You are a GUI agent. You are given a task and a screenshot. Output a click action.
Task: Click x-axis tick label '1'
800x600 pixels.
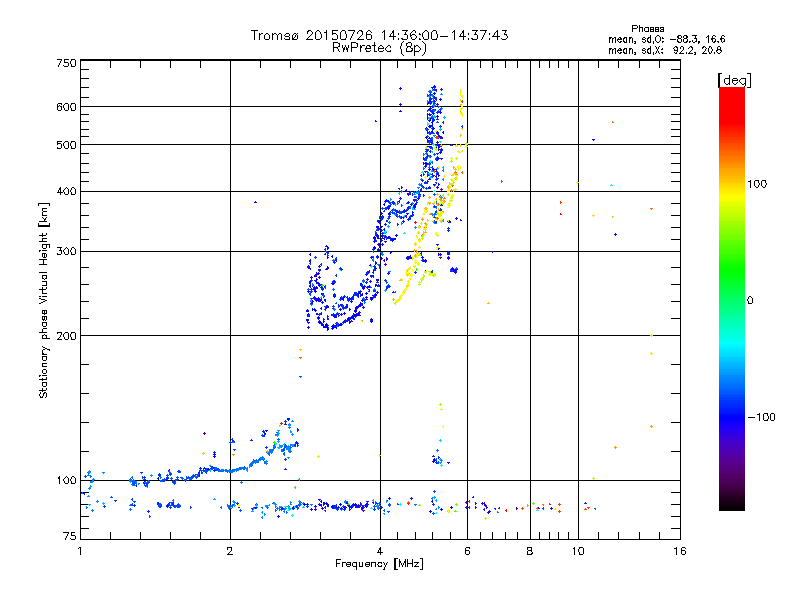tap(80, 551)
